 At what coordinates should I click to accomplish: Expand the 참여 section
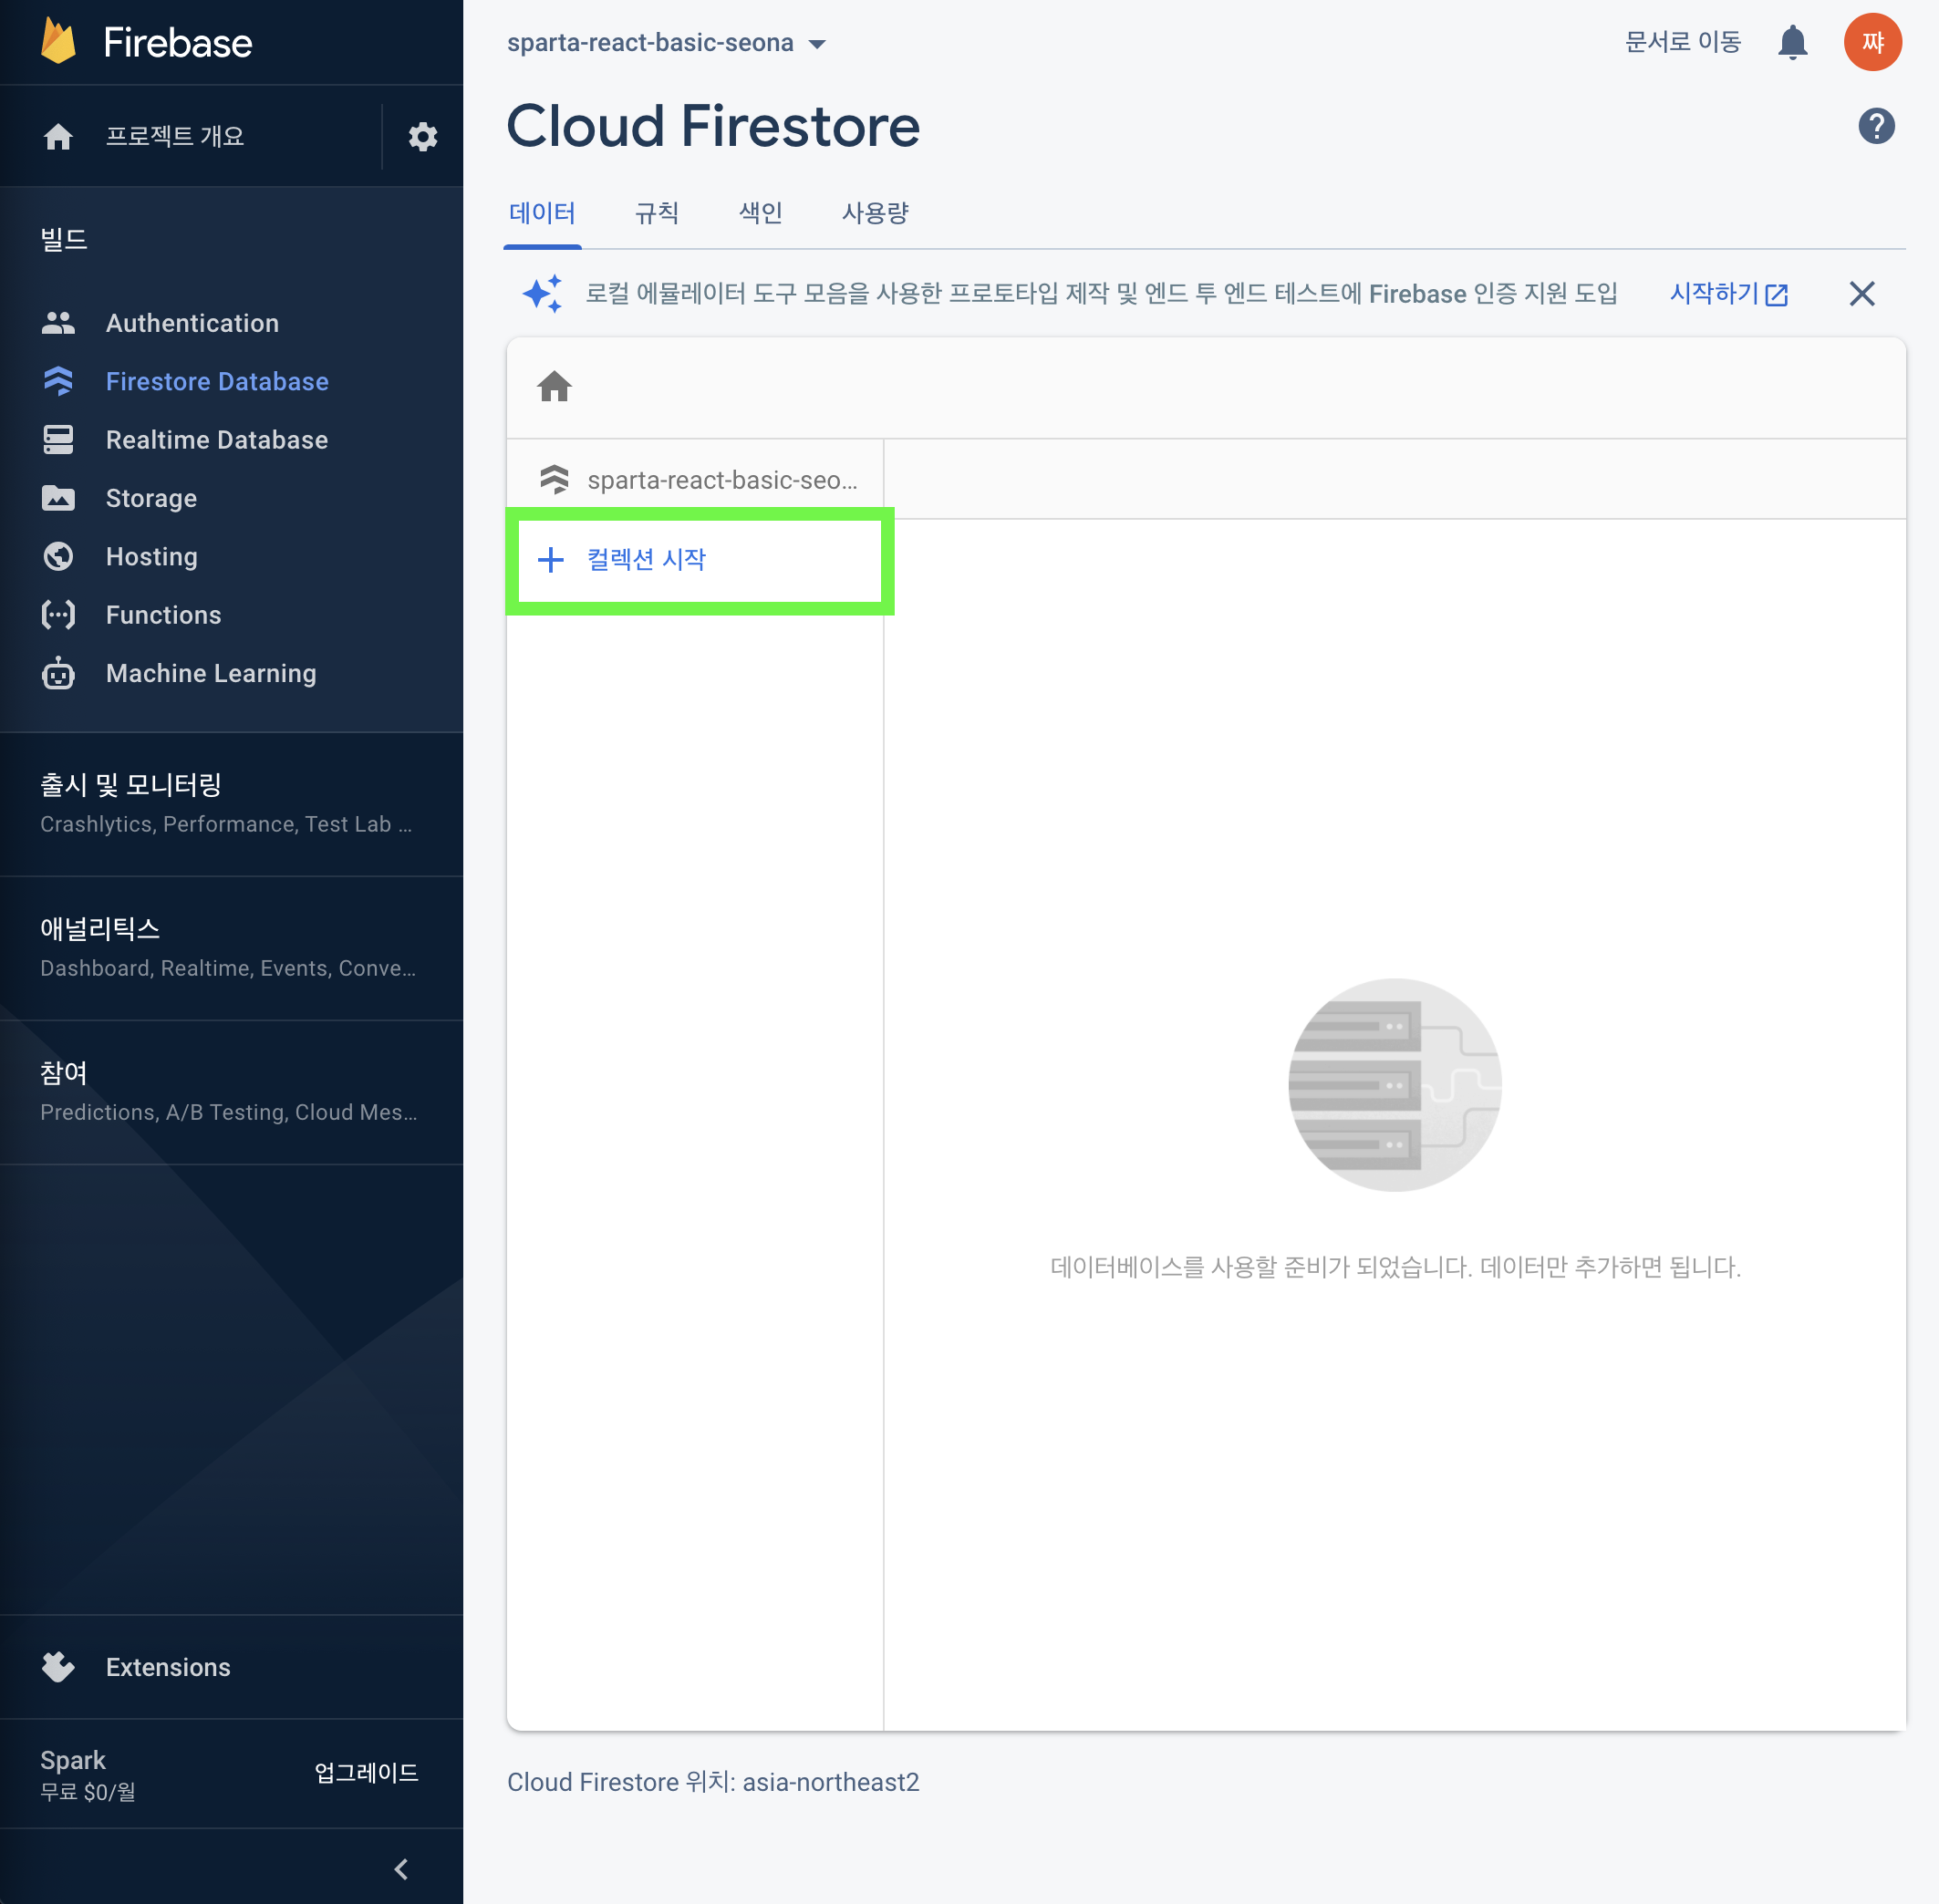coord(232,1092)
